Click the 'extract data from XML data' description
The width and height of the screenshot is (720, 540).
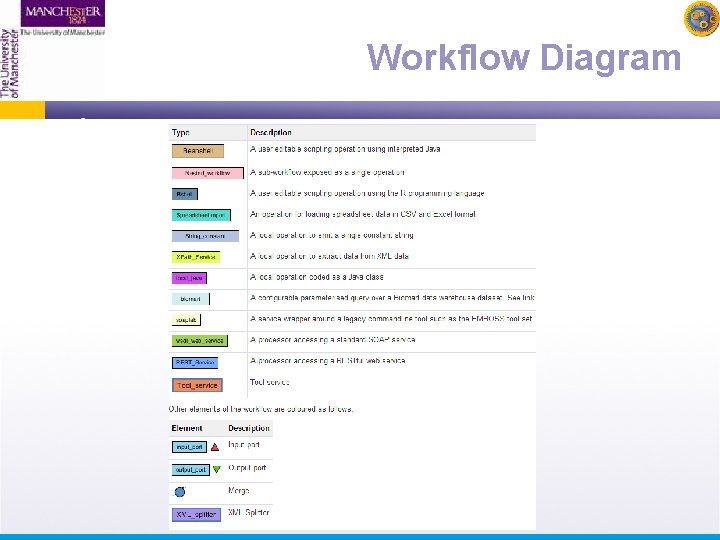(330, 256)
